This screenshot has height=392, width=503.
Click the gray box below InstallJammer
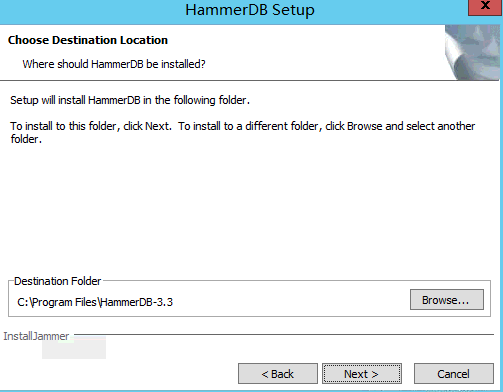click(74, 348)
